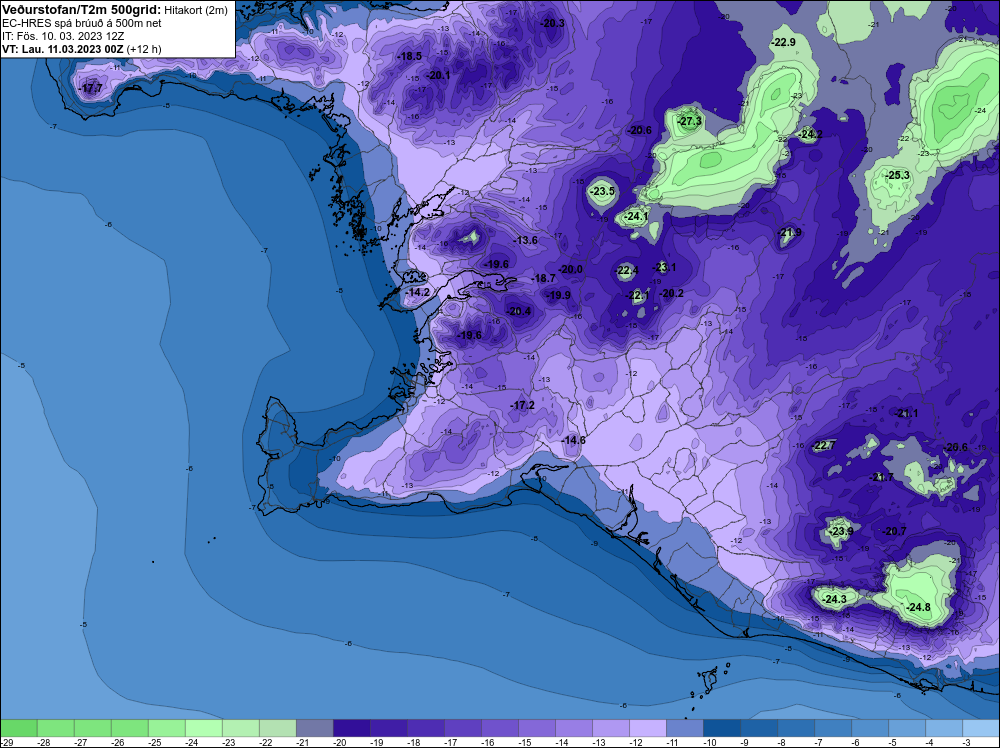Screen dimensions: 1000x748
Task: Click the -27.3 temperature label on the map
Action: (x=689, y=121)
